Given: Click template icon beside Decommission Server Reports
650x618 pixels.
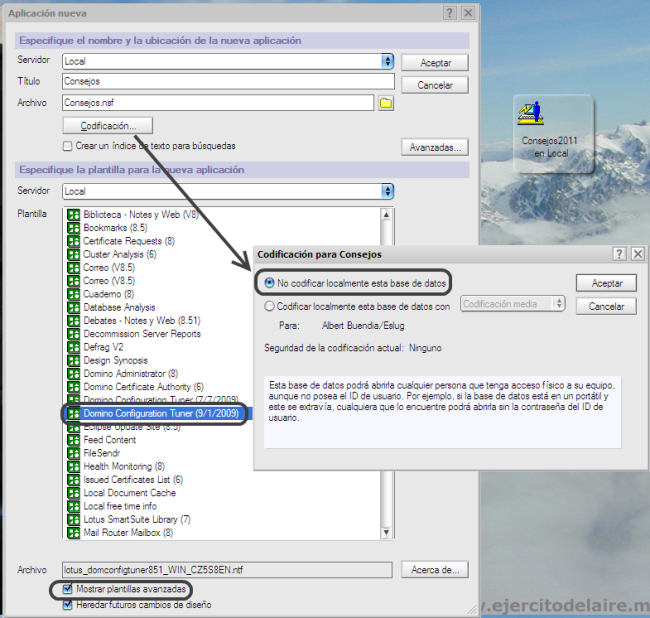Looking at the screenshot, I should [73, 334].
